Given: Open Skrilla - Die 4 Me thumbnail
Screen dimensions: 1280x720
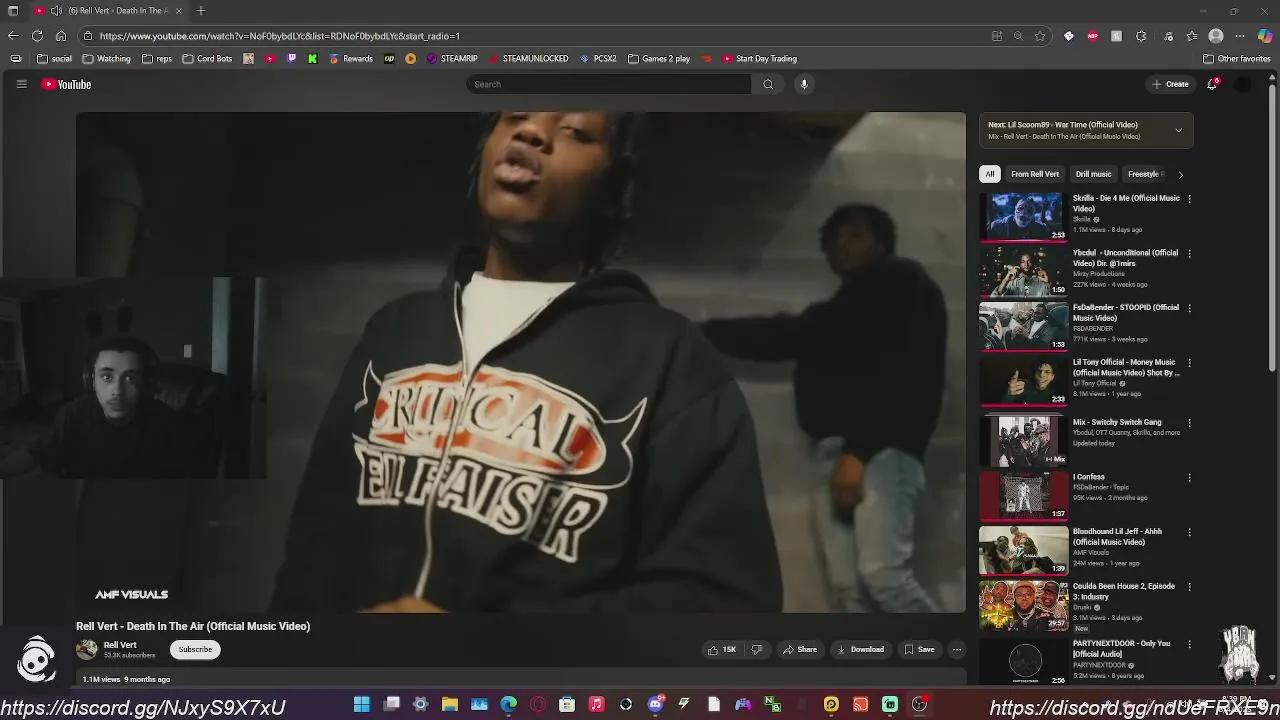Looking at the screenshot, I should 1024,216.
